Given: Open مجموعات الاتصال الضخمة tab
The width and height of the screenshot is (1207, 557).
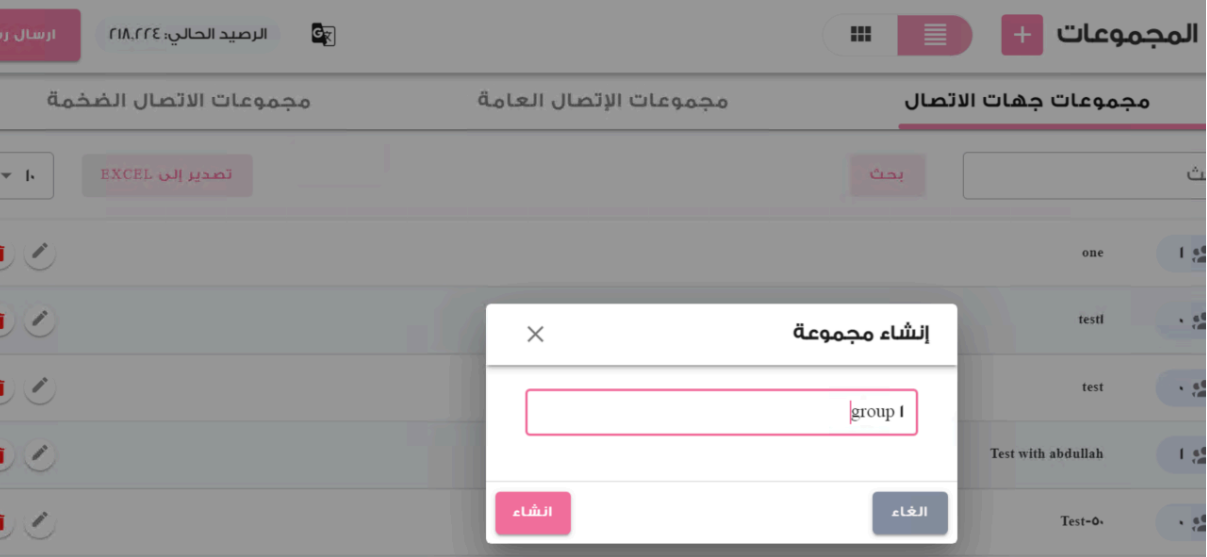Looking at the screenshot, I should 179,101.
